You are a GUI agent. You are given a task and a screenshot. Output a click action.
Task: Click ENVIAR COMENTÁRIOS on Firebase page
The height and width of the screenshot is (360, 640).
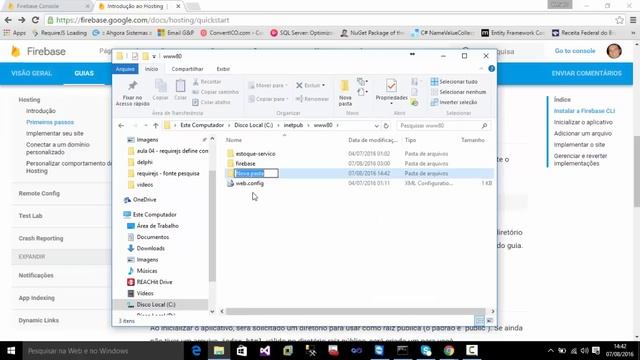[587, 73]
